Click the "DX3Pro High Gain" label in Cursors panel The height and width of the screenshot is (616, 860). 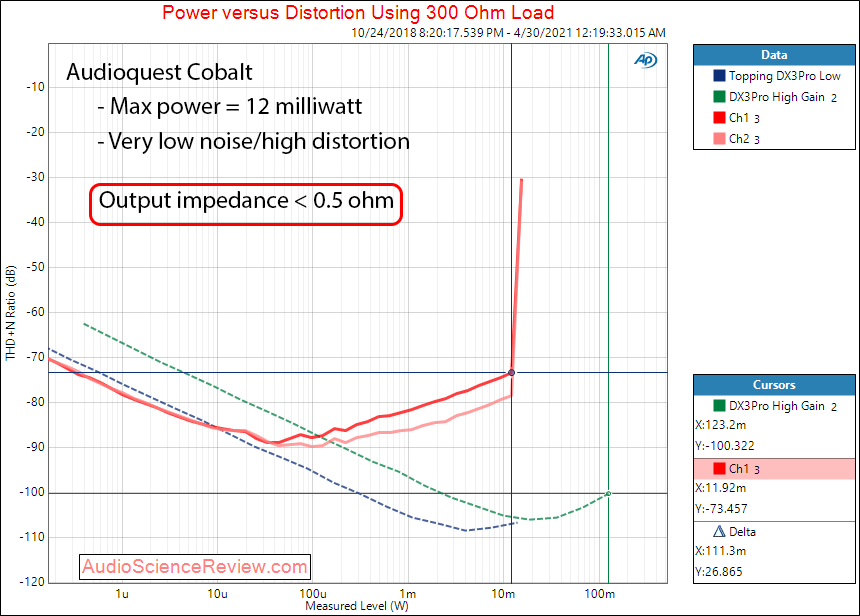[777, 406]
